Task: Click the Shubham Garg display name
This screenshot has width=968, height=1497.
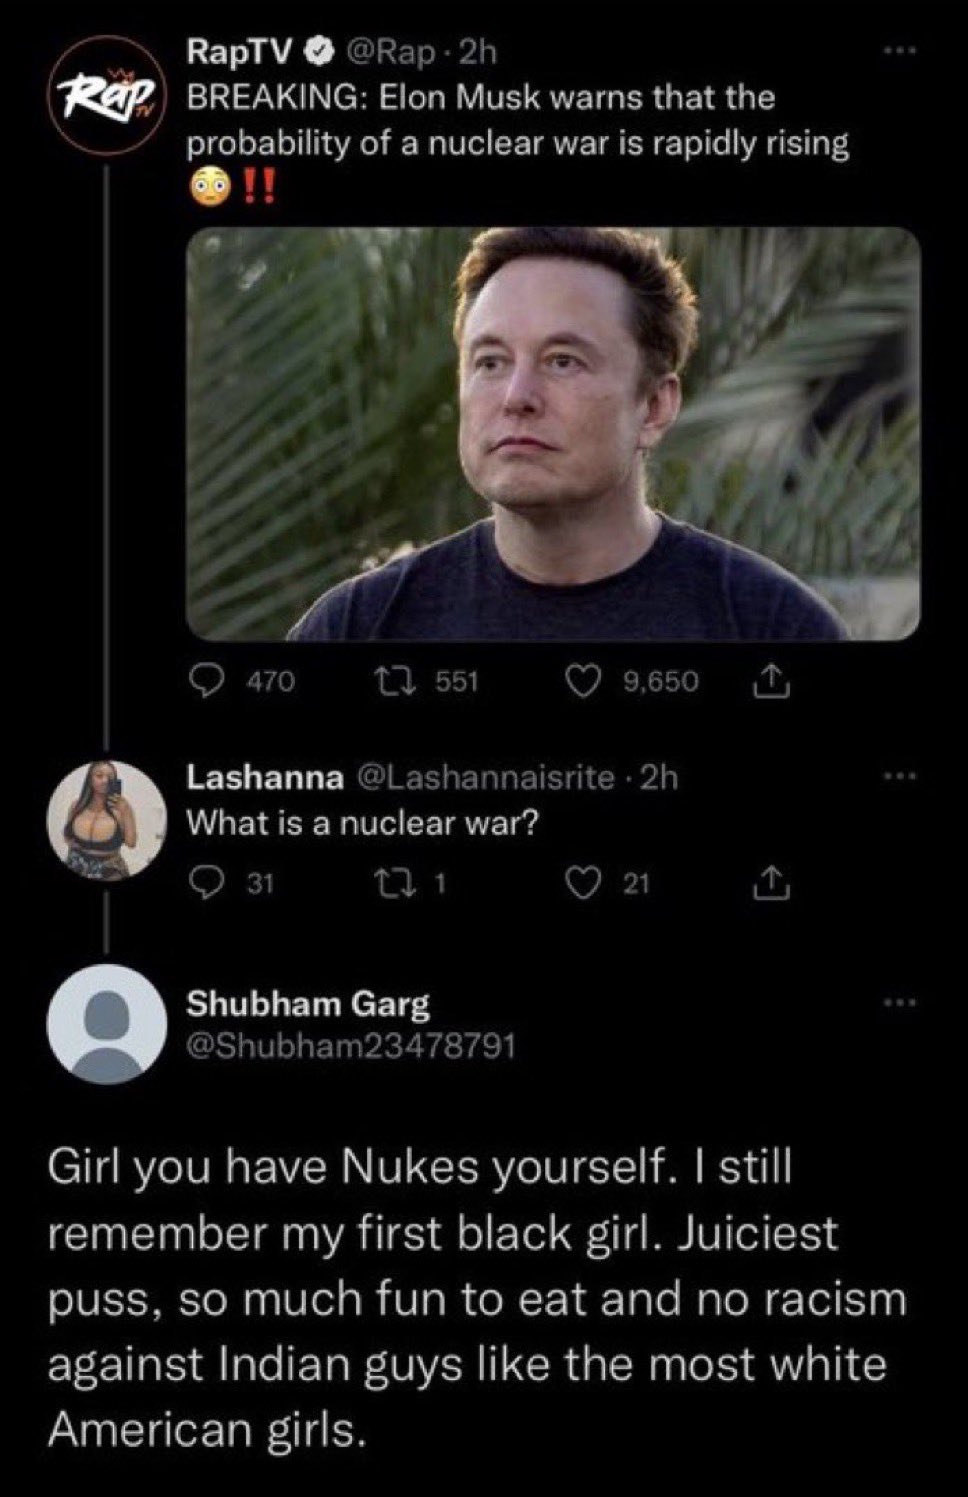Action: point(308,1003)
